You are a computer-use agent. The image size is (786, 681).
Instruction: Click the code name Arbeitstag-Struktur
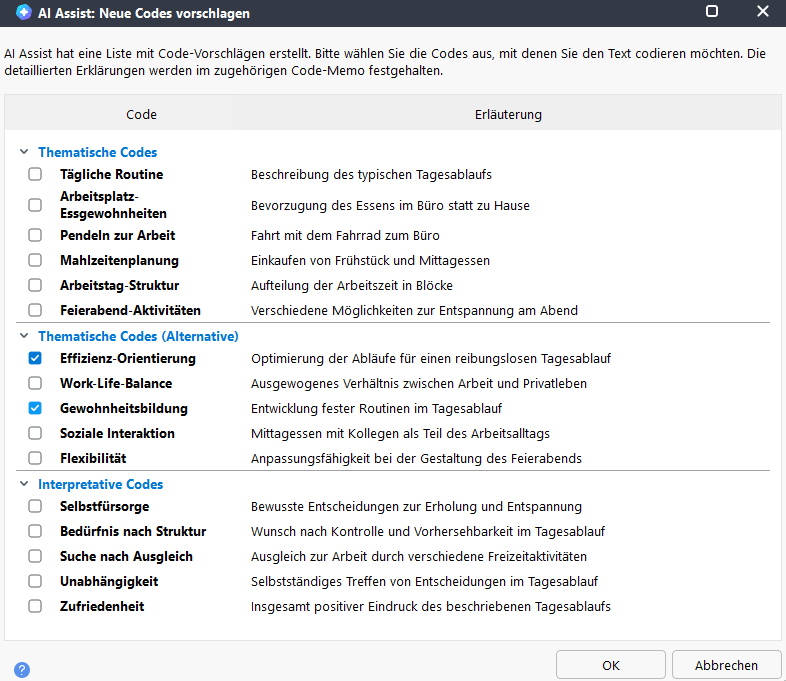coord(120,286)
